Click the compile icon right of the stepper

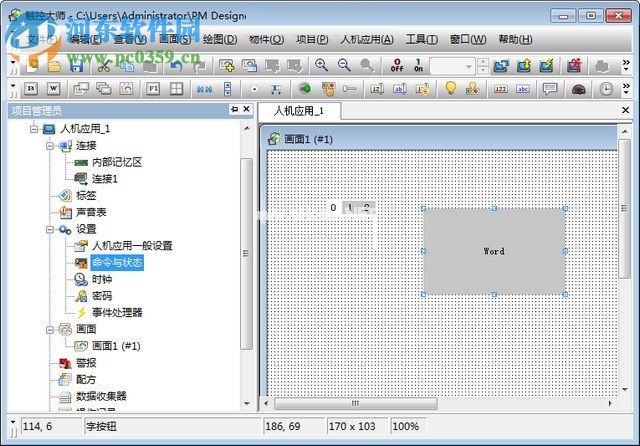(x=501, y=65)
